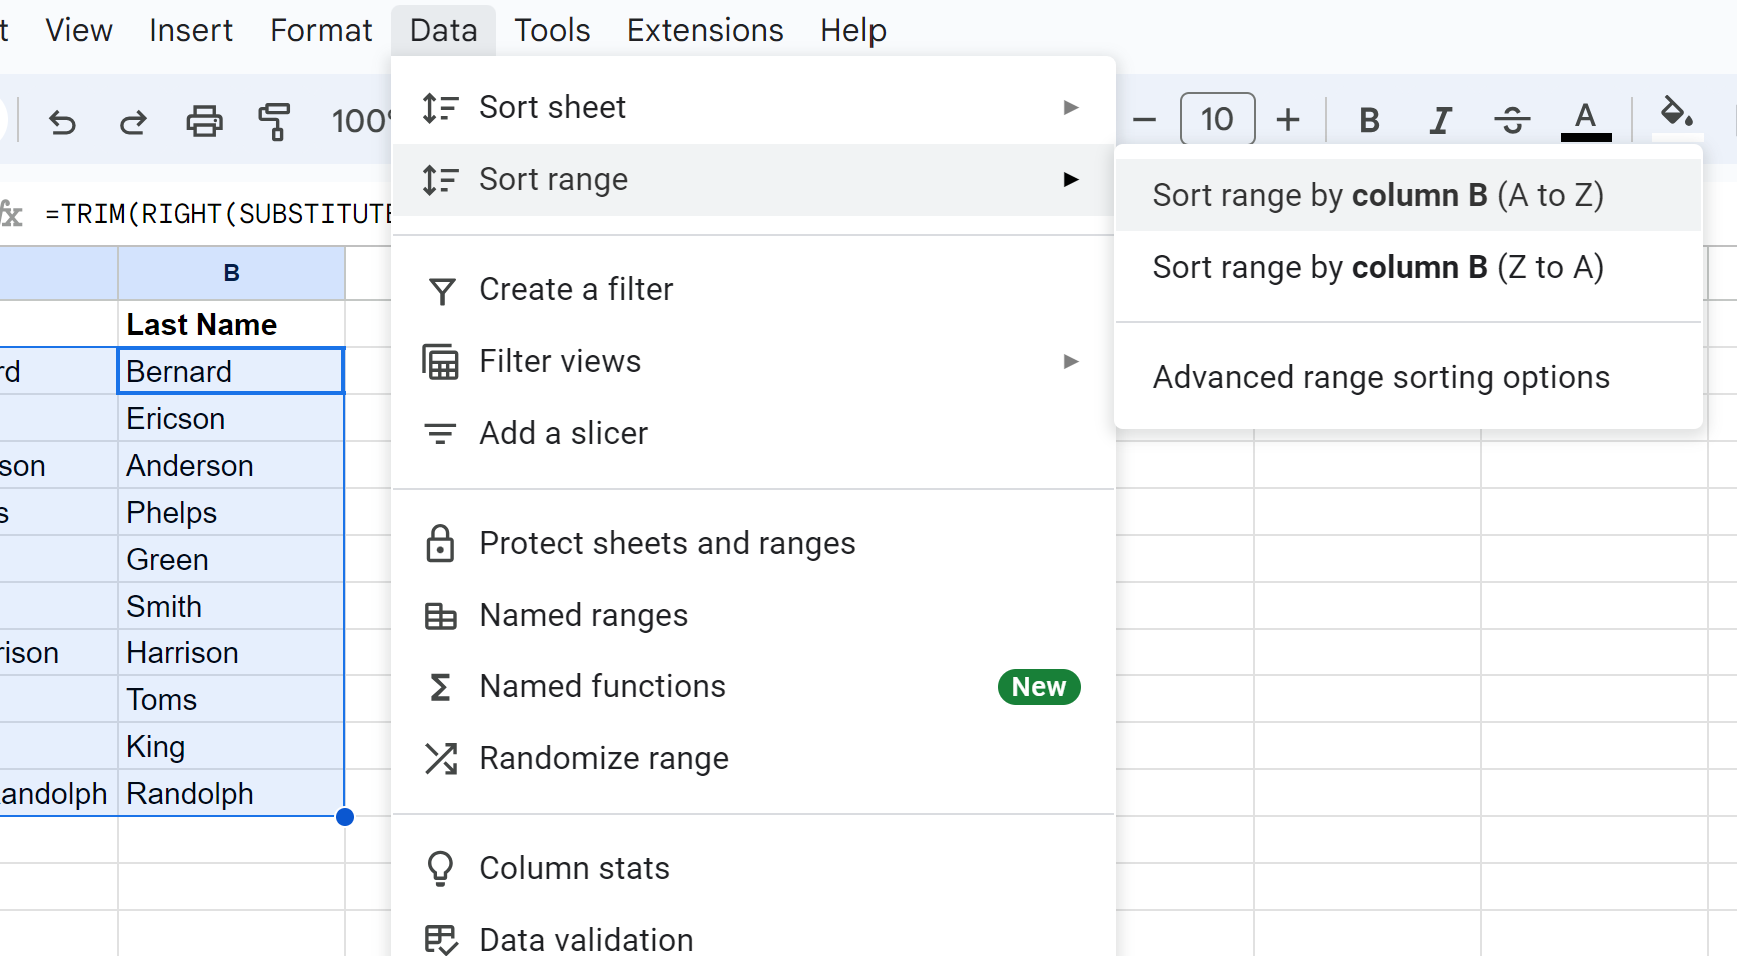Choose the Sort range menu entry
1737x956 pixels.
(x=754, y=179)
